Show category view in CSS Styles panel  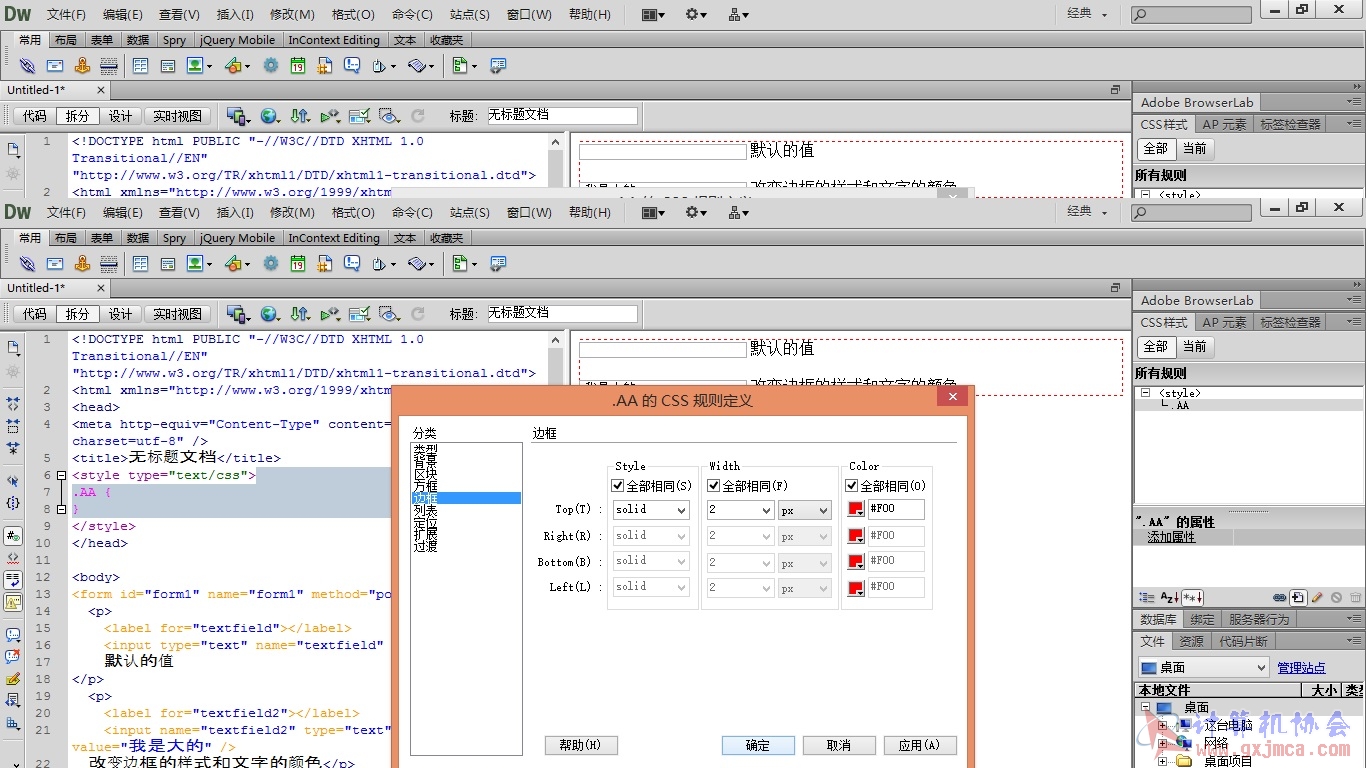click(1146, 598)
